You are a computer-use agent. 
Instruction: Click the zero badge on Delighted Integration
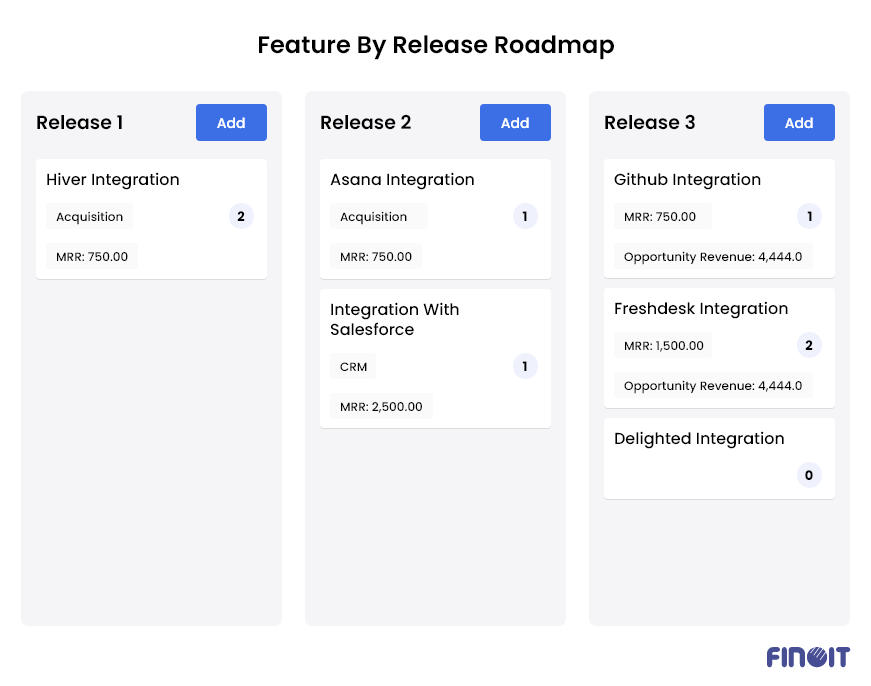809,475
